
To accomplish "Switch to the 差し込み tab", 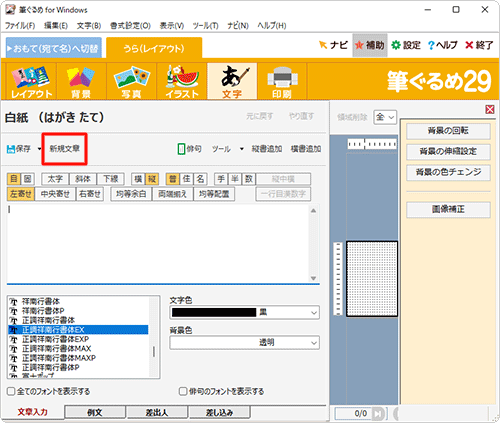I will pyautogui.click(x=219, y=412).
